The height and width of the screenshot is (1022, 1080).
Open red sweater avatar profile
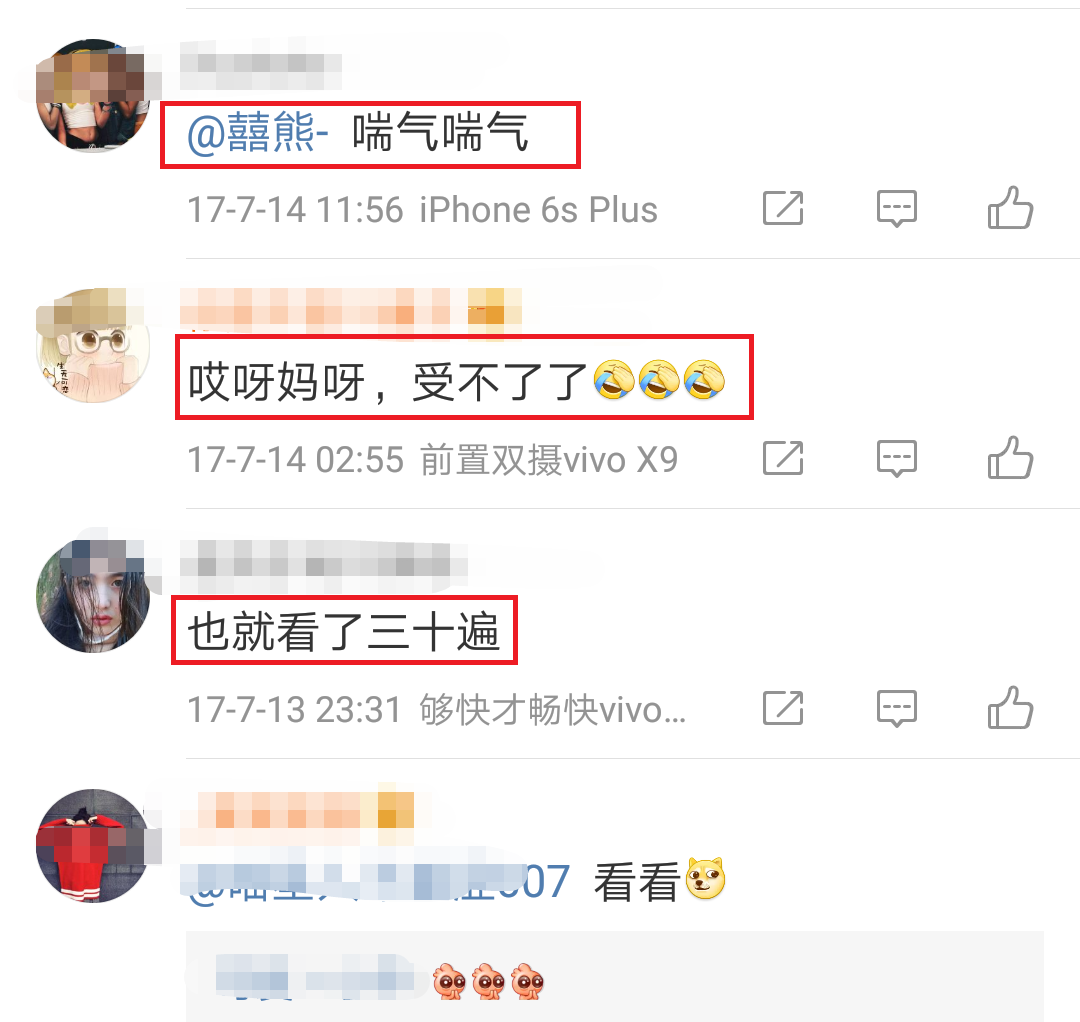click(93, 846)
